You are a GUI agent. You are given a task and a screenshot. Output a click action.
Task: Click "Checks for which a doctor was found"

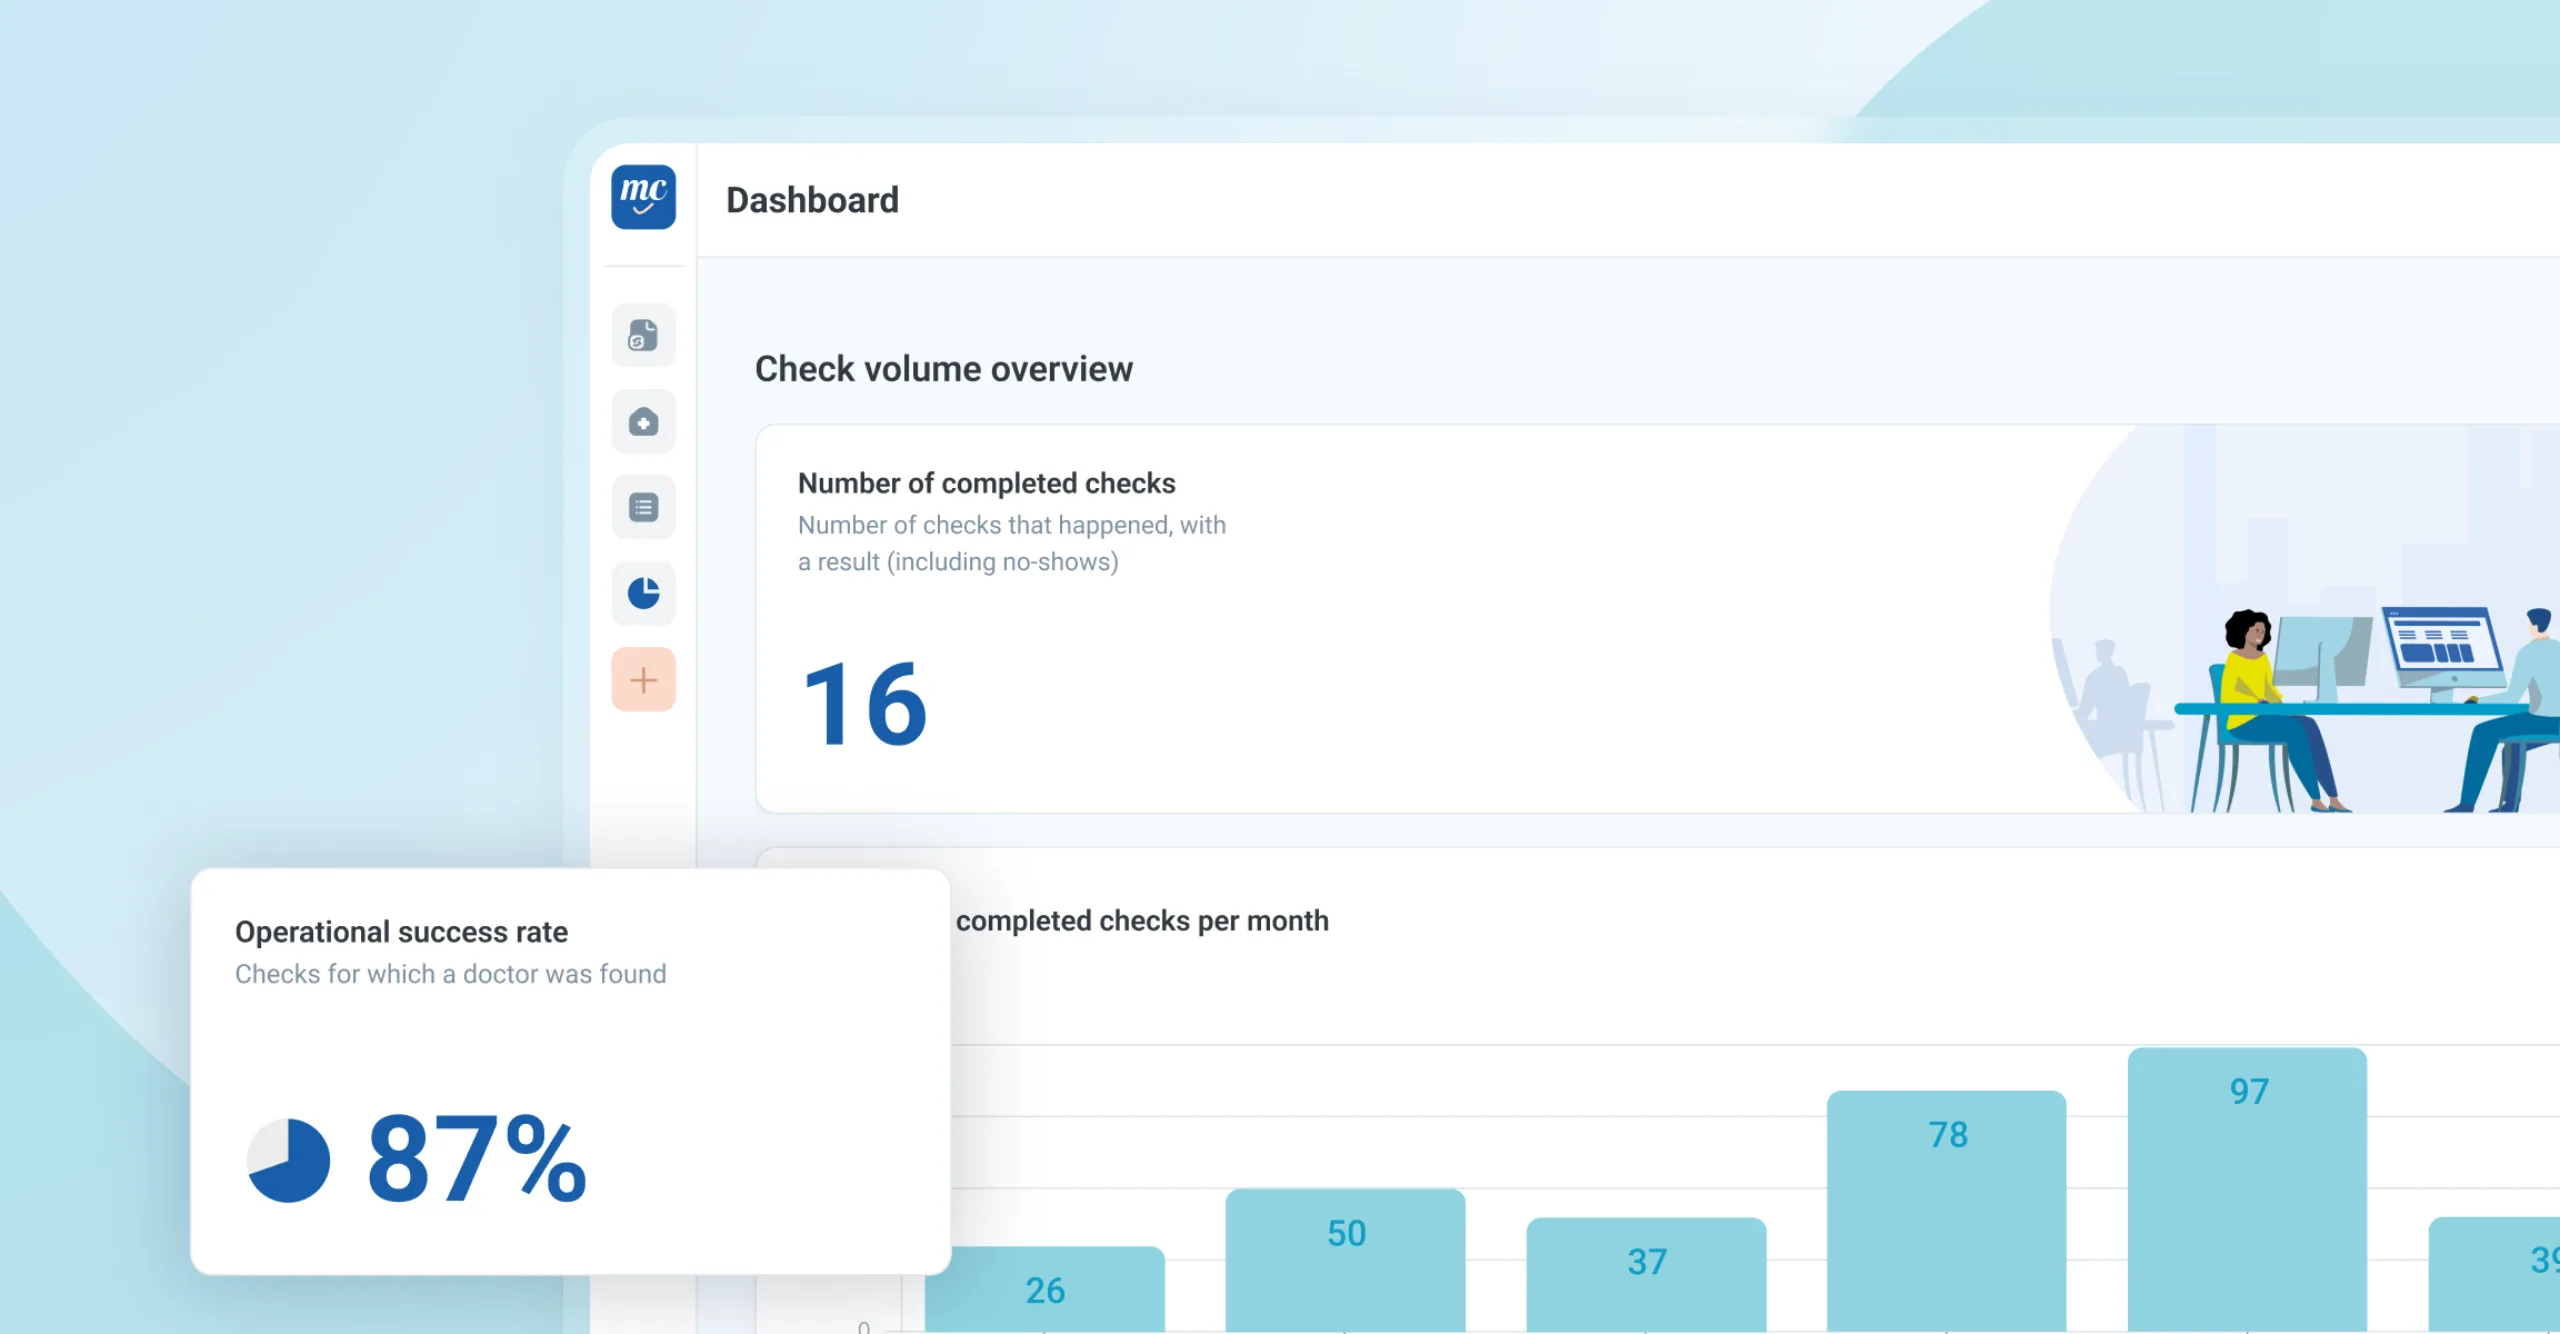pyautogui.click(x=451, y=974)
